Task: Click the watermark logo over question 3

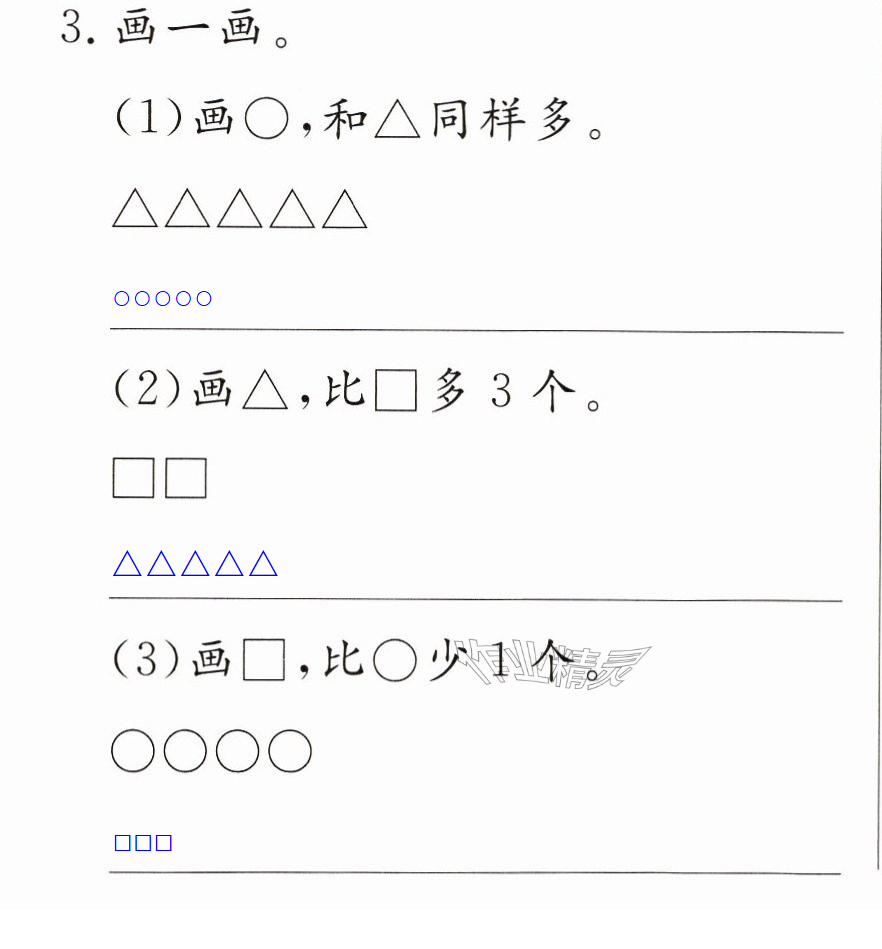Action: point(554,666)
